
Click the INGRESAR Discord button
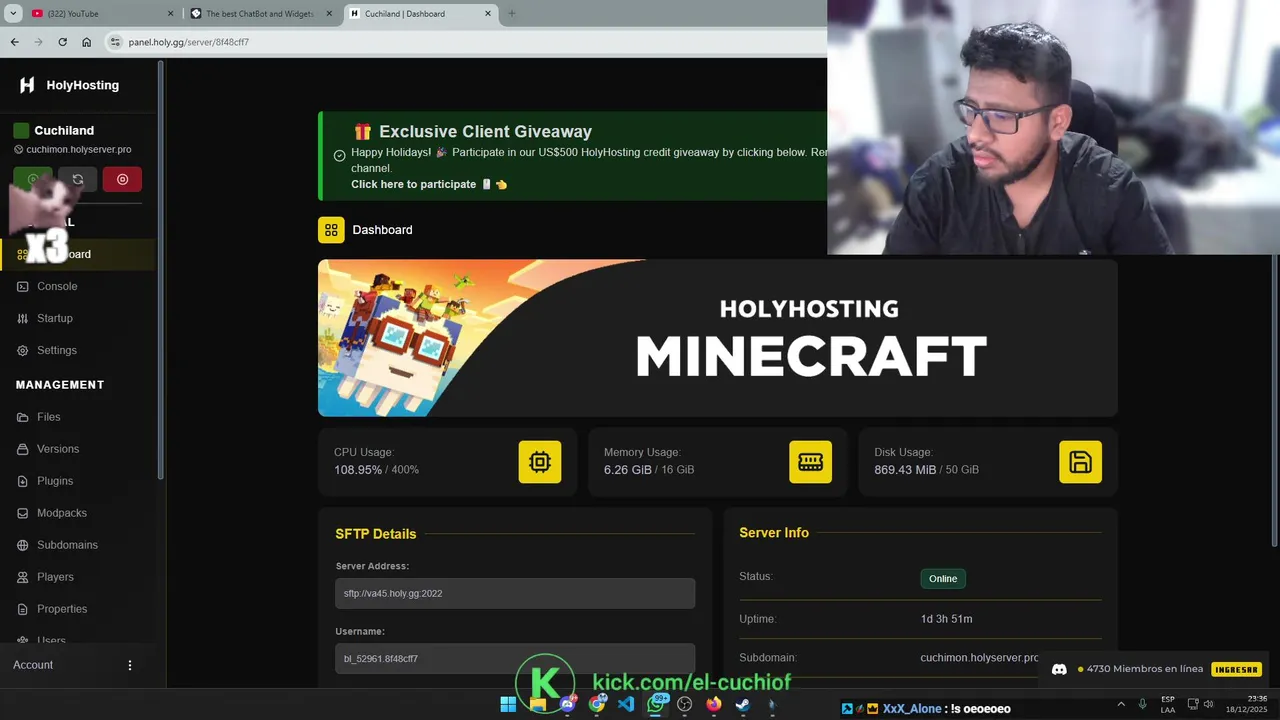[1236, 669]
